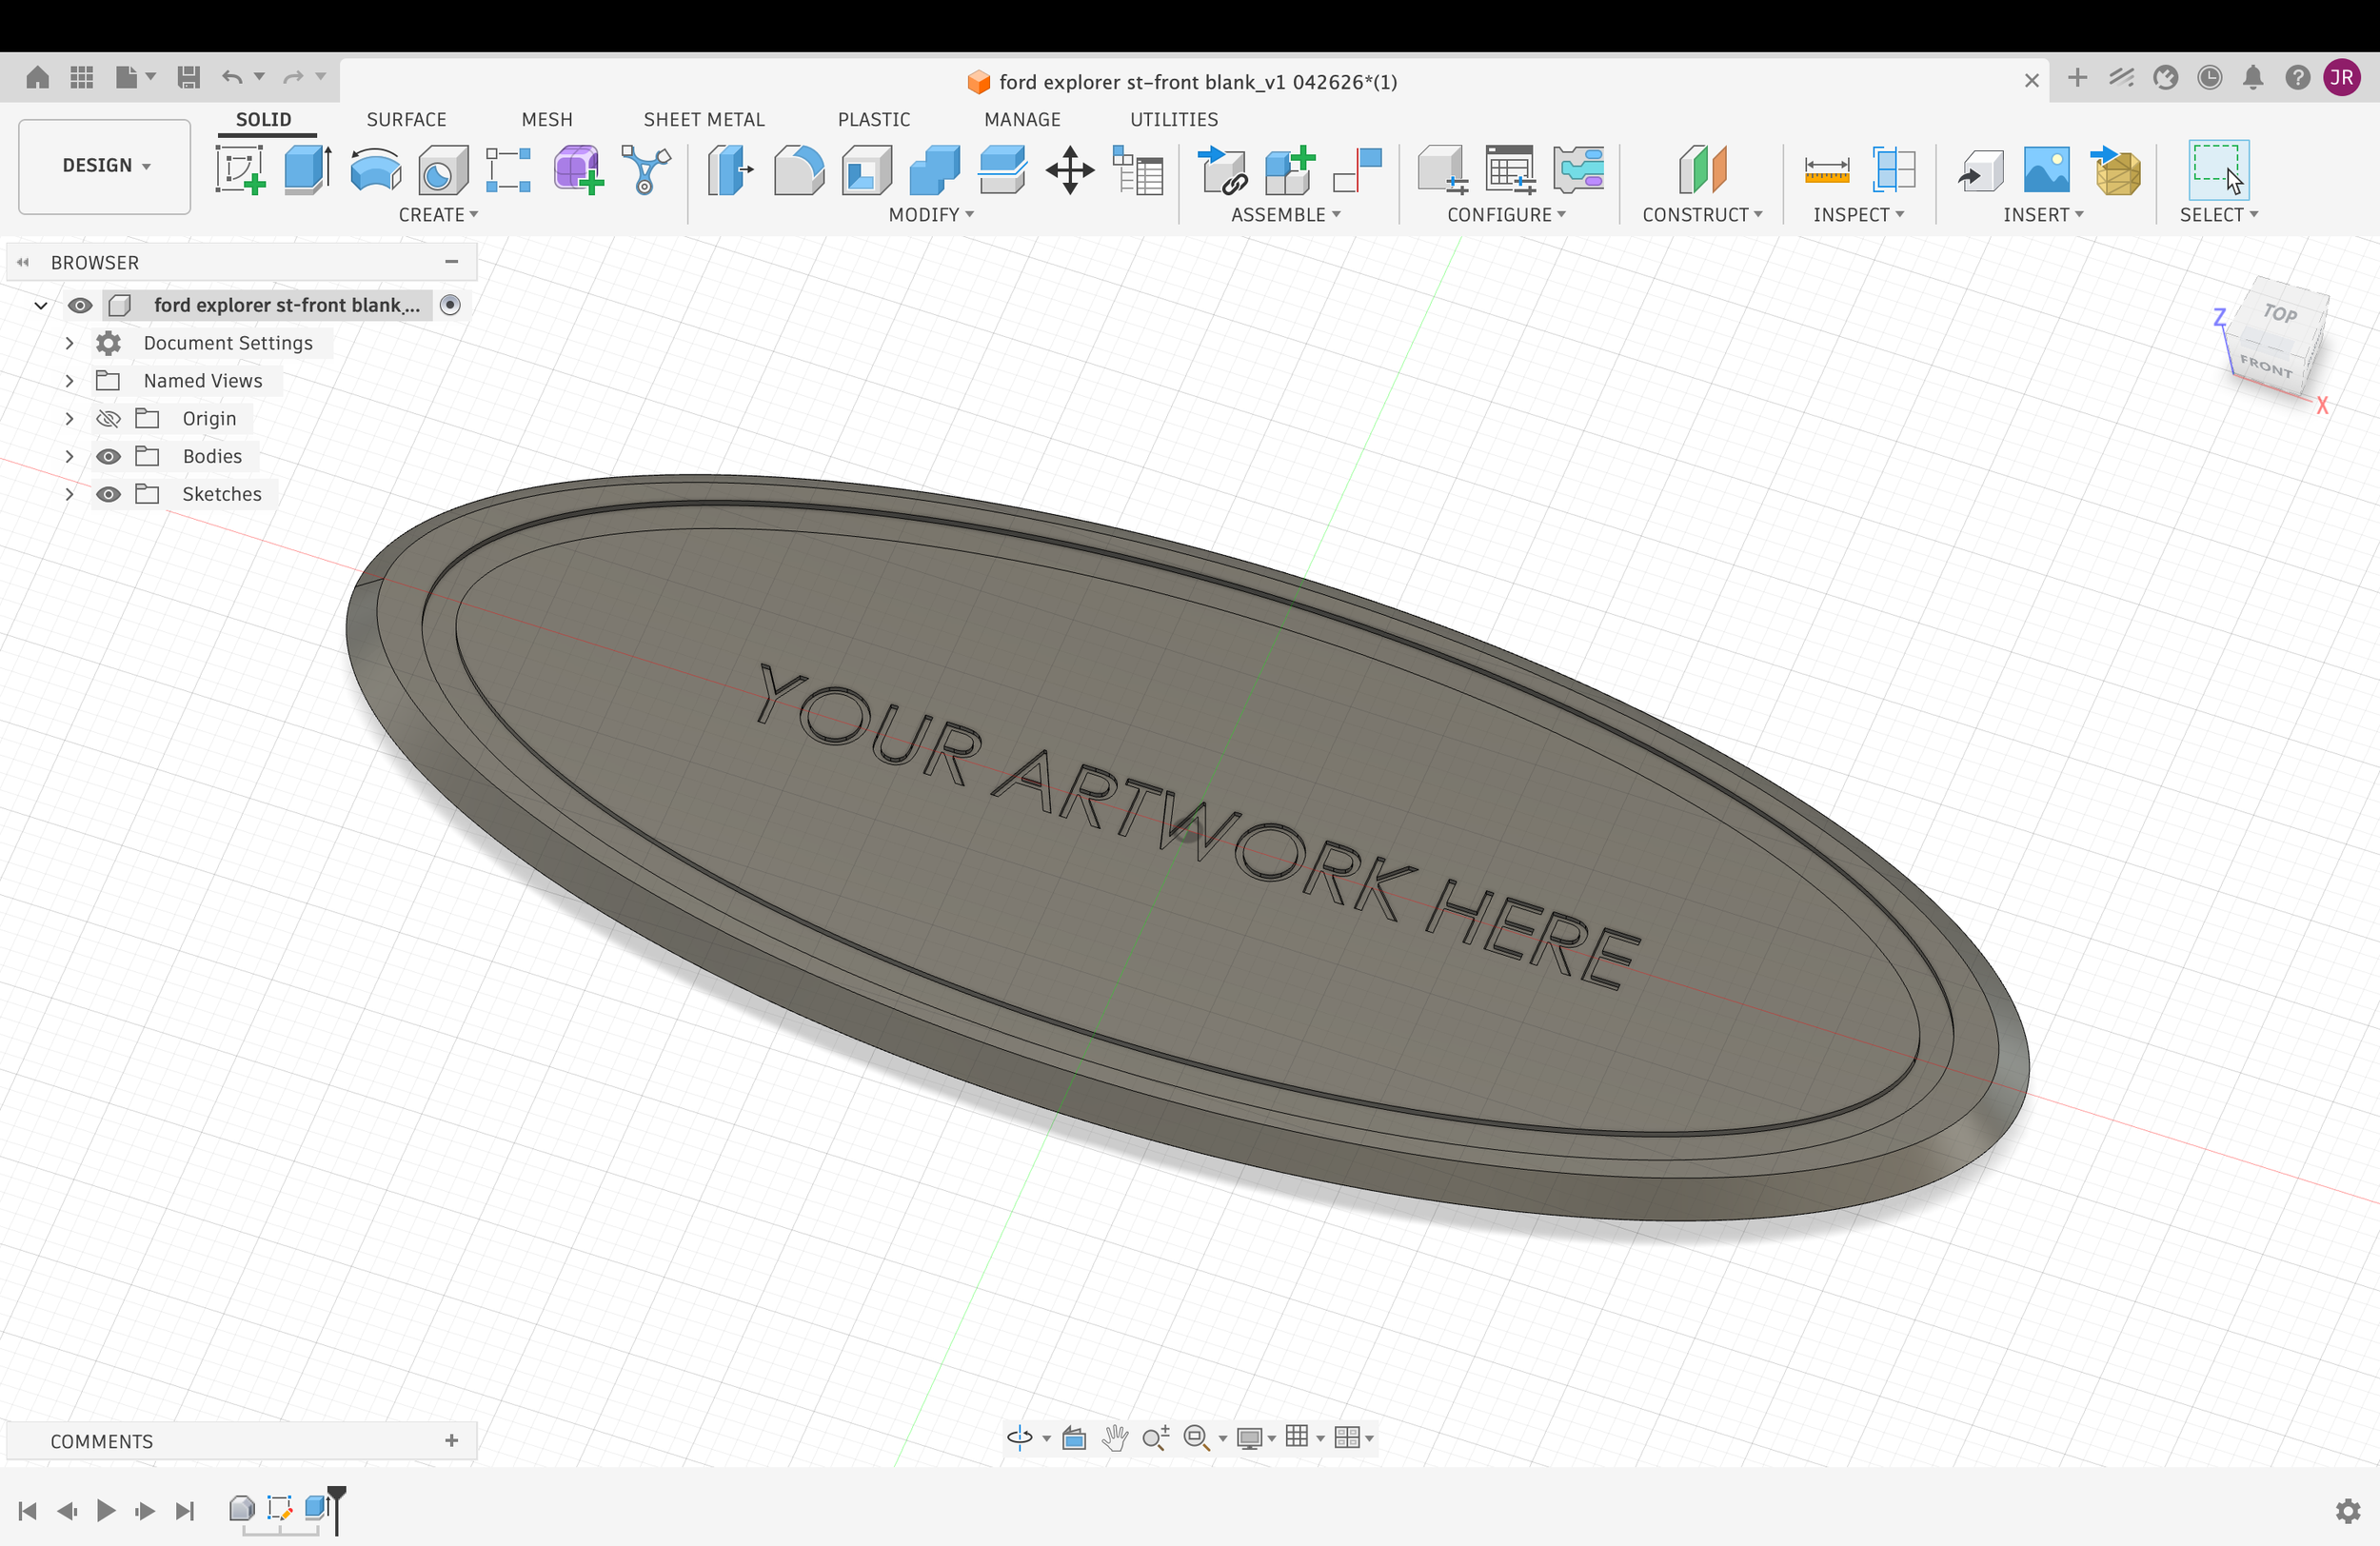Choose the Hole tool icon

(443, 169)
